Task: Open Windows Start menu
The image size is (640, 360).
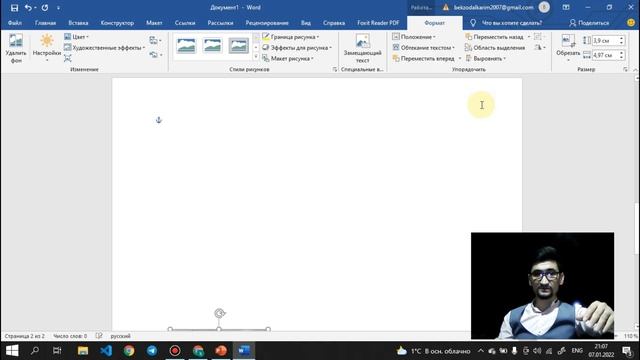Action: click(x=12, y=351)
